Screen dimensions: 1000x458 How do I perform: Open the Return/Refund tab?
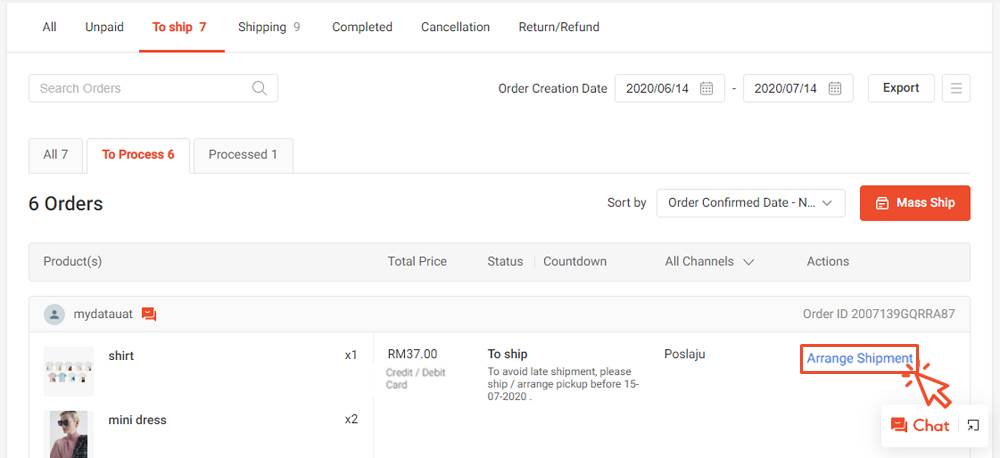click(559, 27)
